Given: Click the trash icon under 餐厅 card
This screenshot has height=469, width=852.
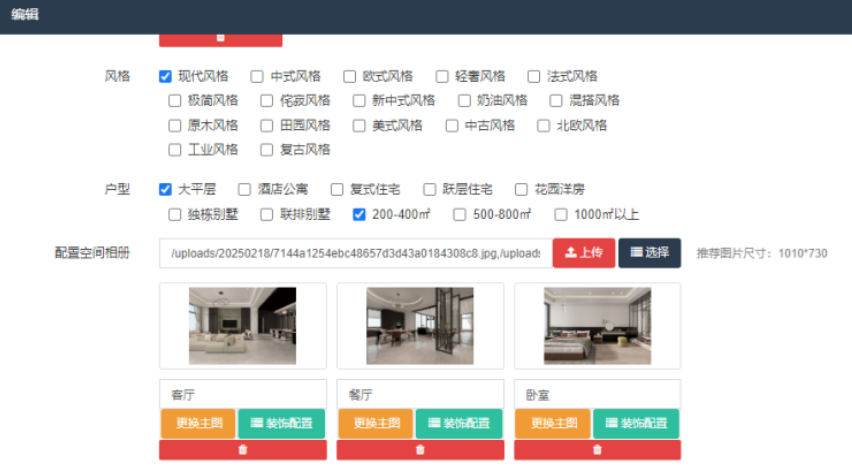Looking at the screenshot, I should [x=420, y=450].
